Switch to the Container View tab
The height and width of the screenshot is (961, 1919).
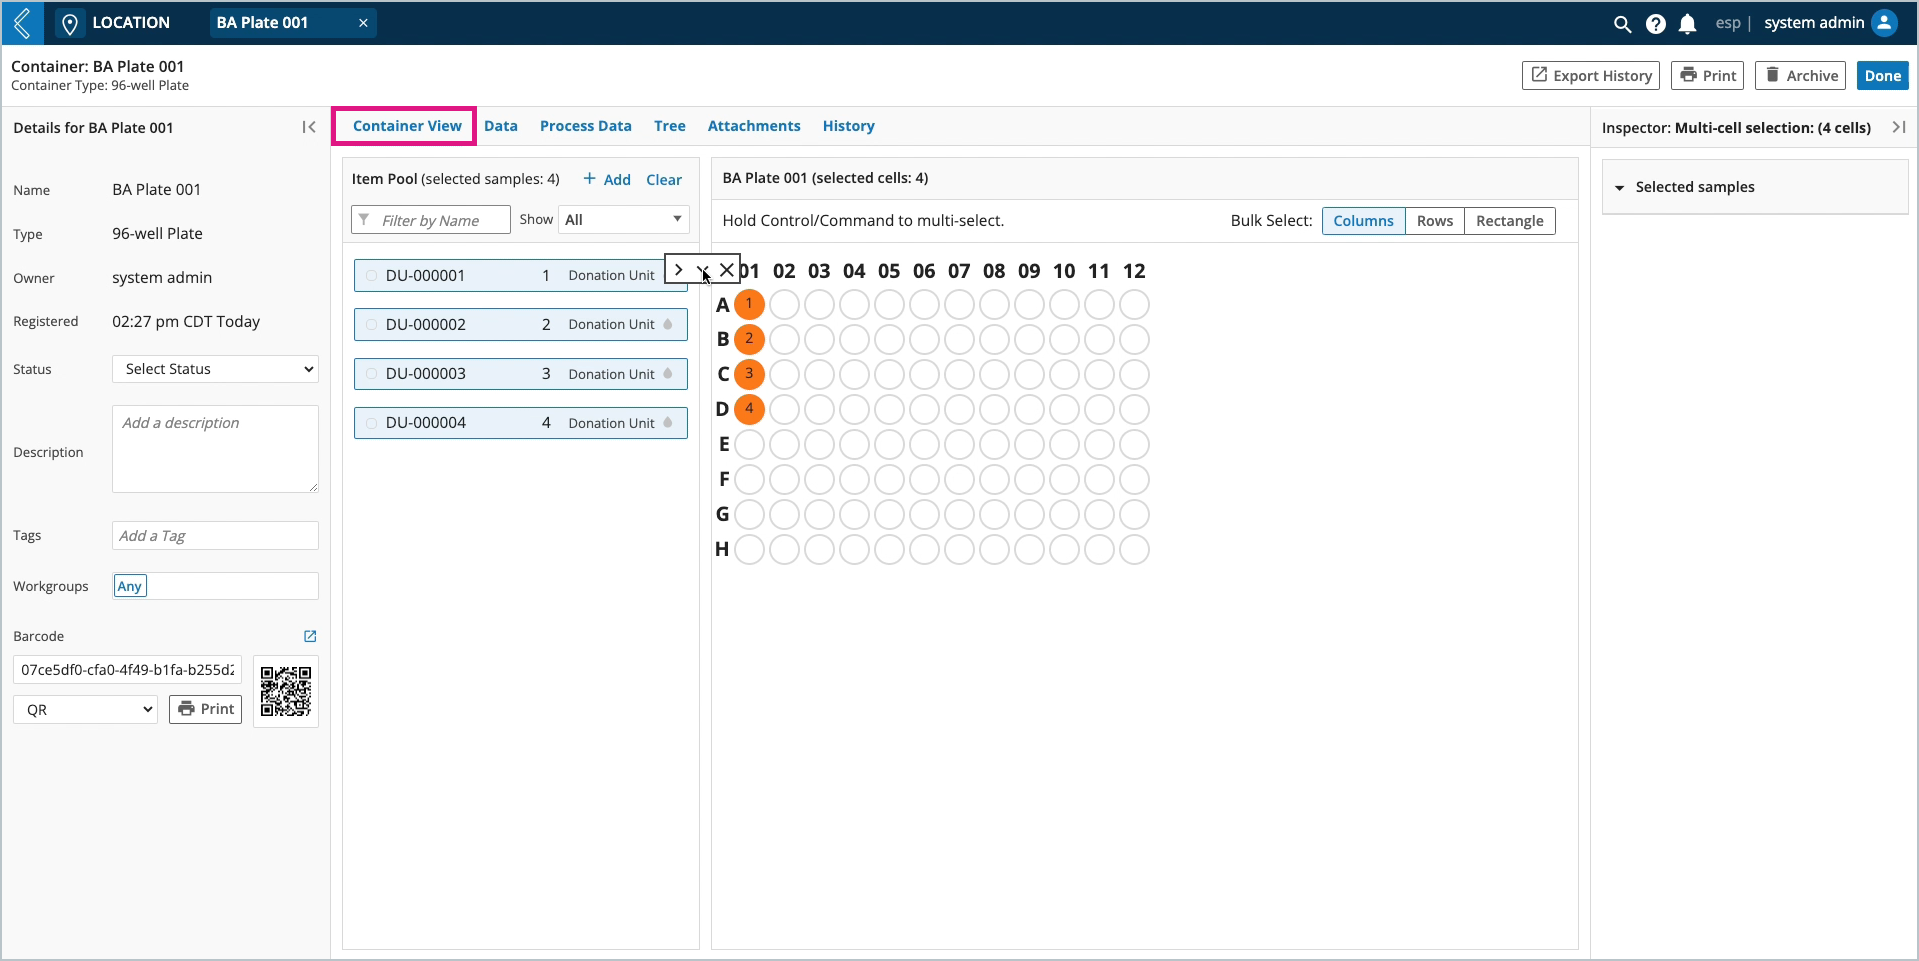(x=407, y=126)
